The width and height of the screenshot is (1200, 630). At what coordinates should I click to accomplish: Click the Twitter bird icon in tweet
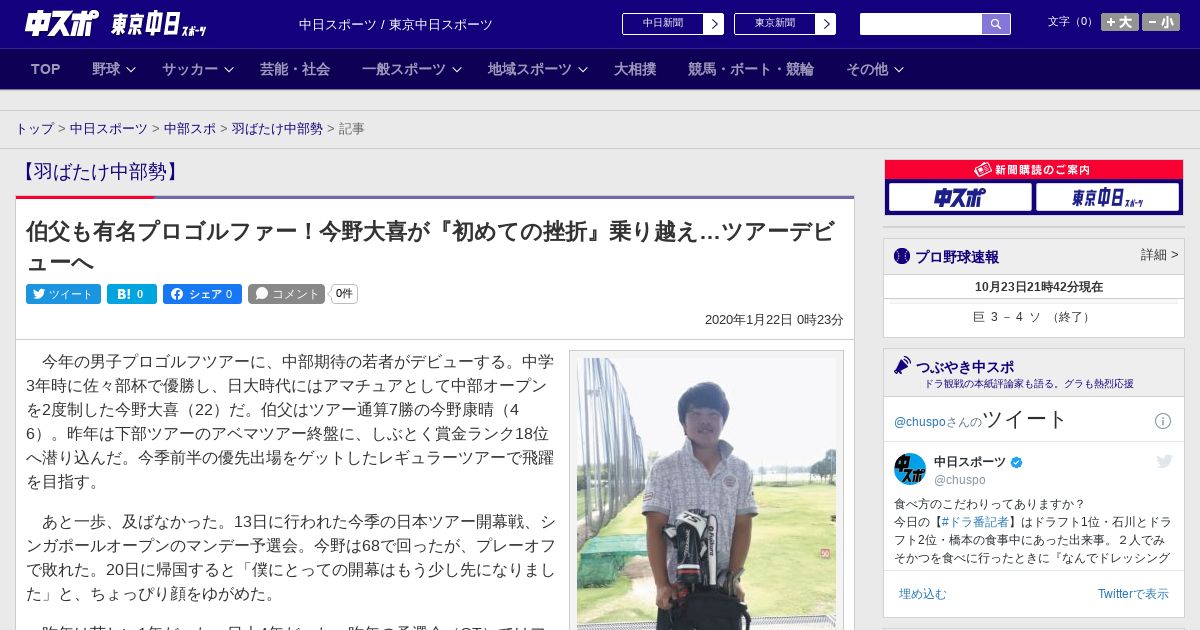1164,461
